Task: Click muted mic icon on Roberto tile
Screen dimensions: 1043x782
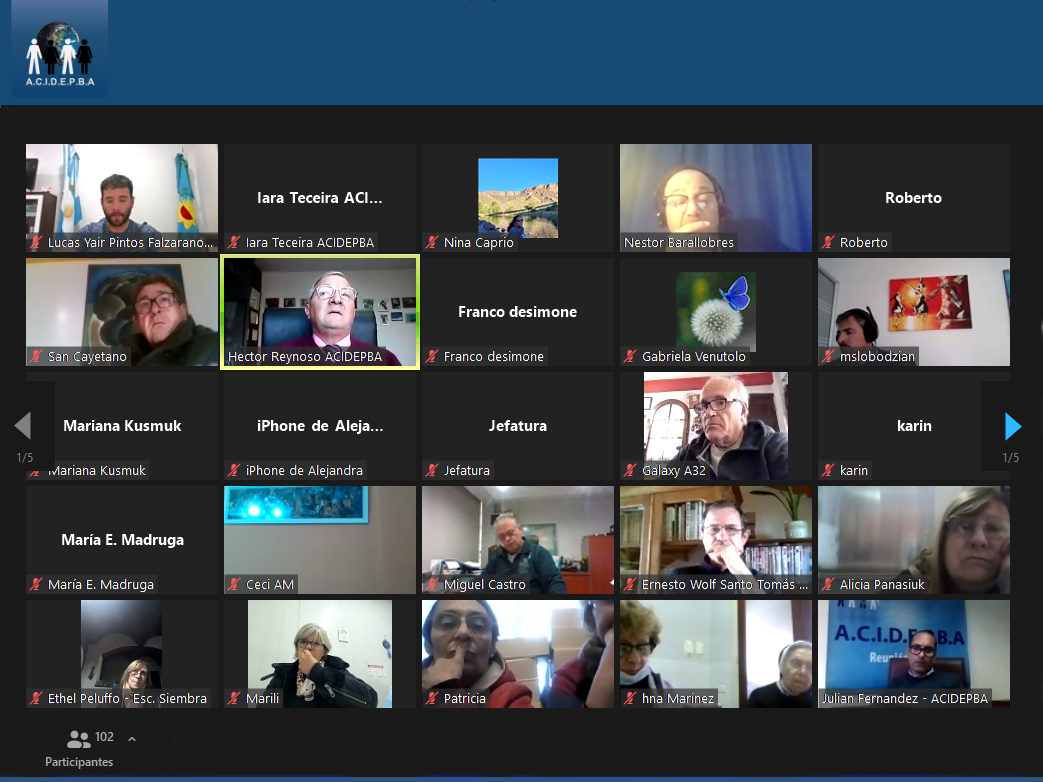Action: (829, 243)
